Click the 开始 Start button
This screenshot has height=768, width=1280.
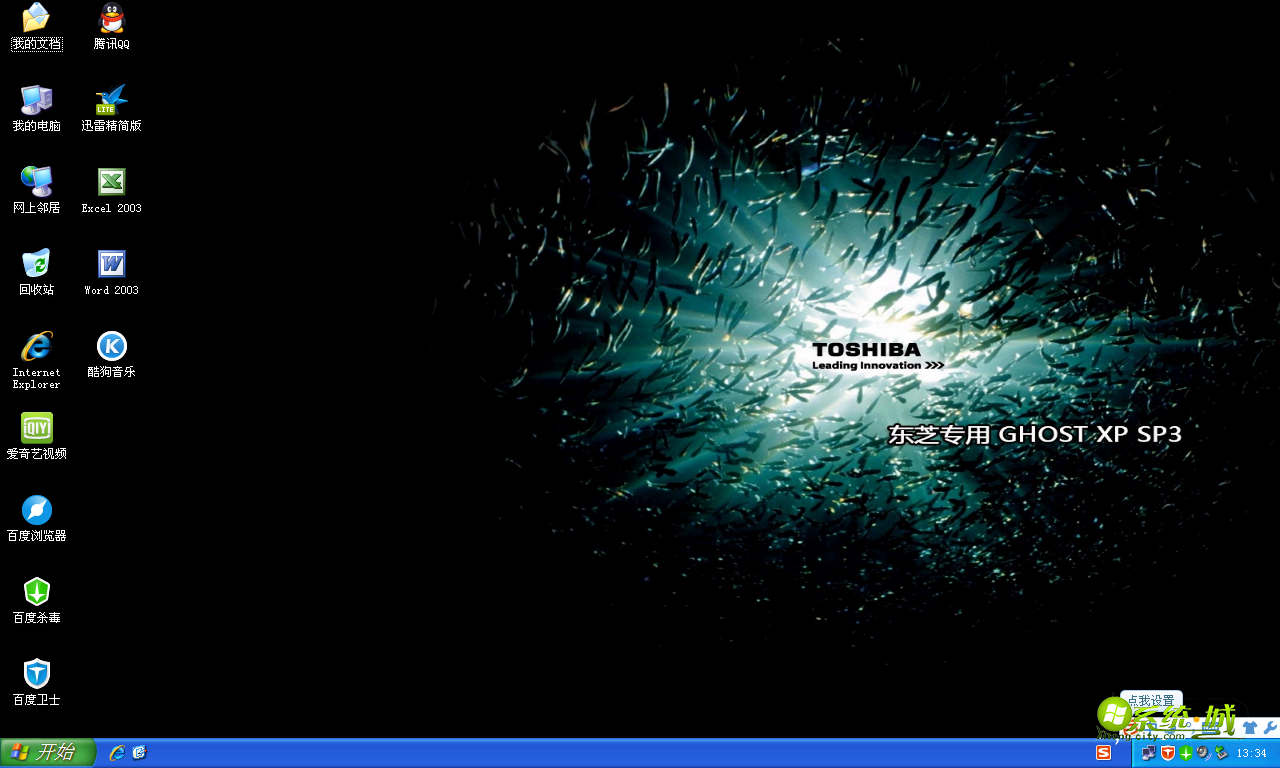coord(47,753)
